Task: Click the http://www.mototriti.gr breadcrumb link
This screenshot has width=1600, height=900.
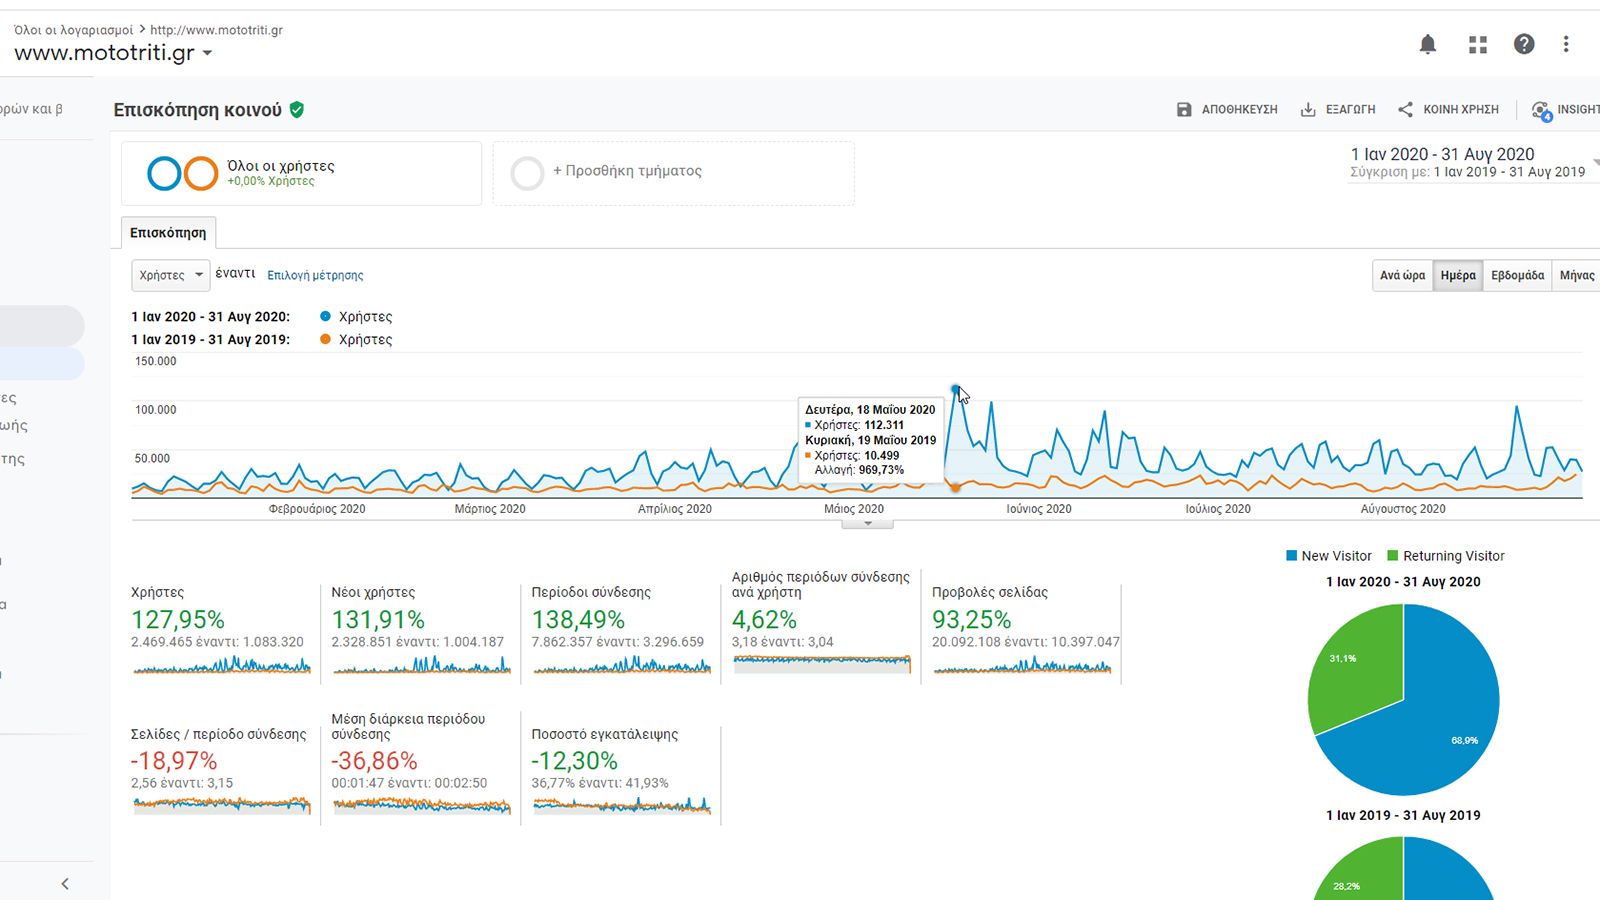Action: (216, 30)
